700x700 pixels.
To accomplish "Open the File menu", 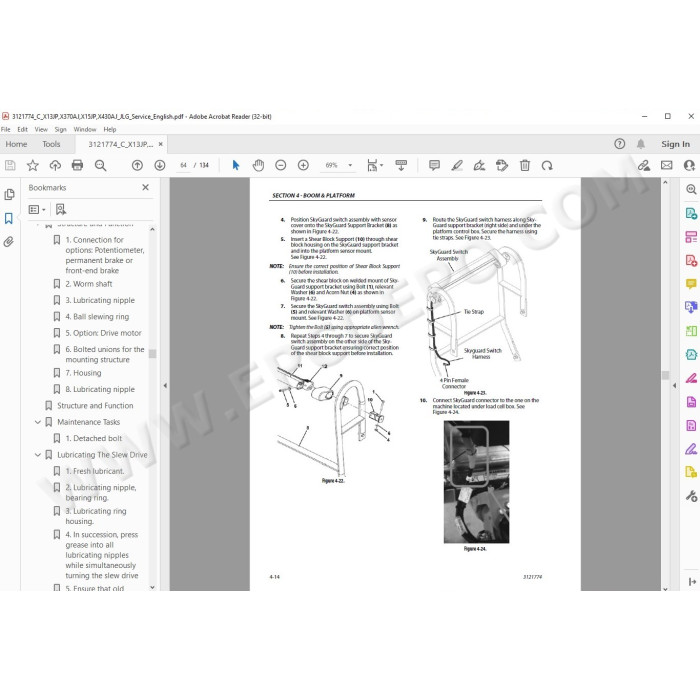I will coord(5,129).
